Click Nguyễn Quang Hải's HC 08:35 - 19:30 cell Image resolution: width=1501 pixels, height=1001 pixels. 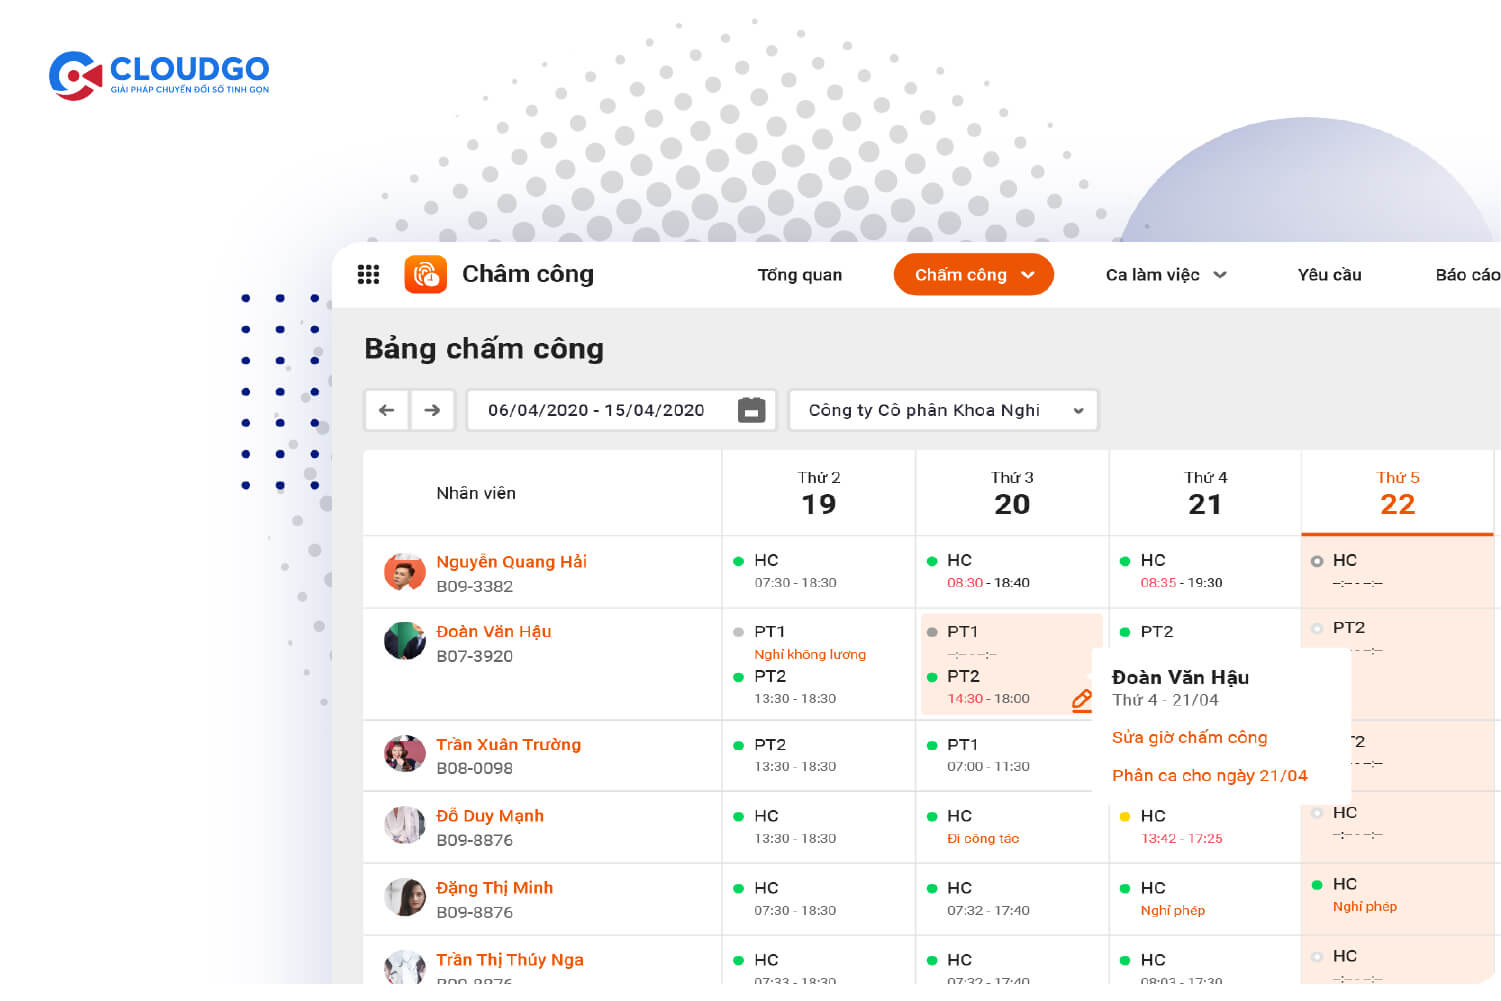tap(1205, 571)
